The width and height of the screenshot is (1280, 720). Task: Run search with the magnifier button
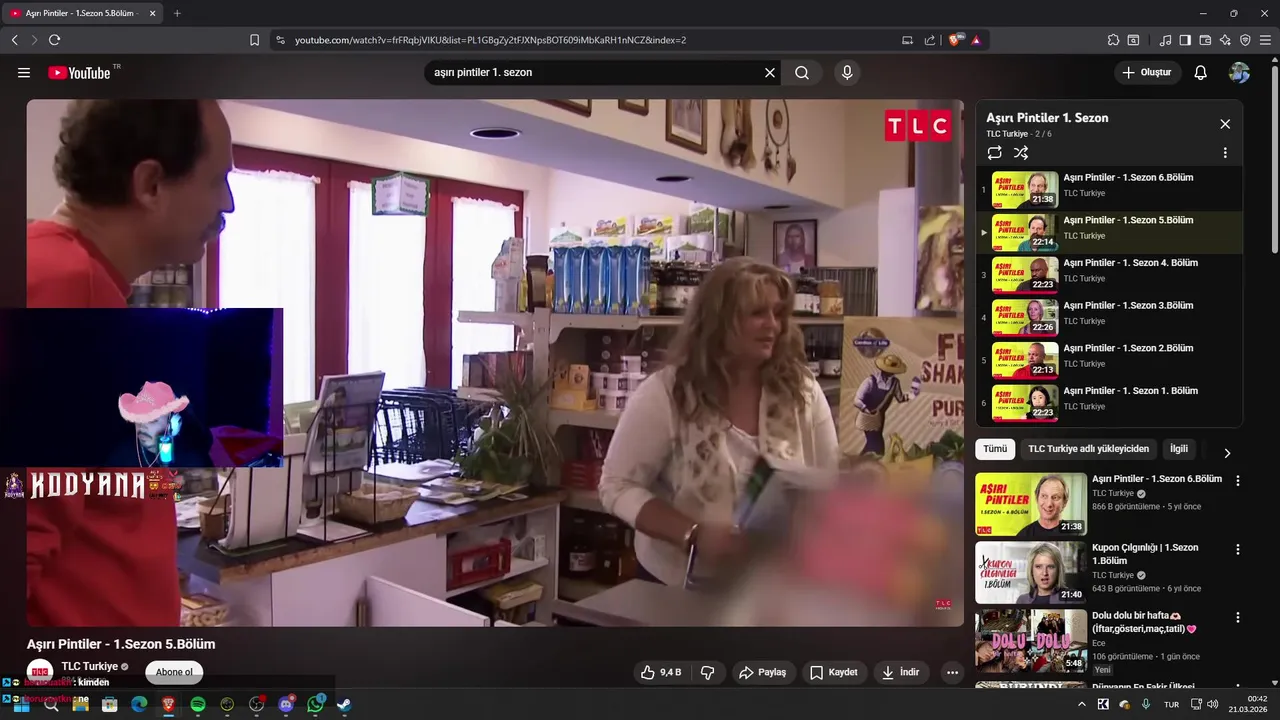pyautogui.click(x=802, y=73)
